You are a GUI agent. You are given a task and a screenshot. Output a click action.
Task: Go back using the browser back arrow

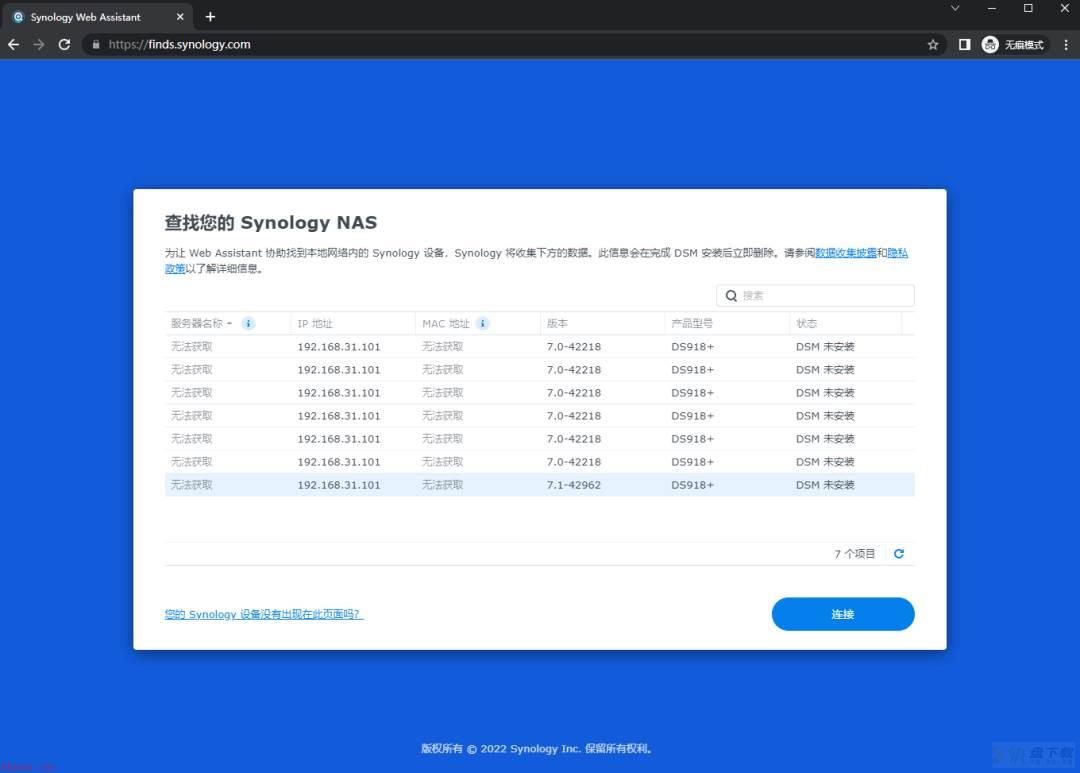pyautogui.click(x=14, y=45)
